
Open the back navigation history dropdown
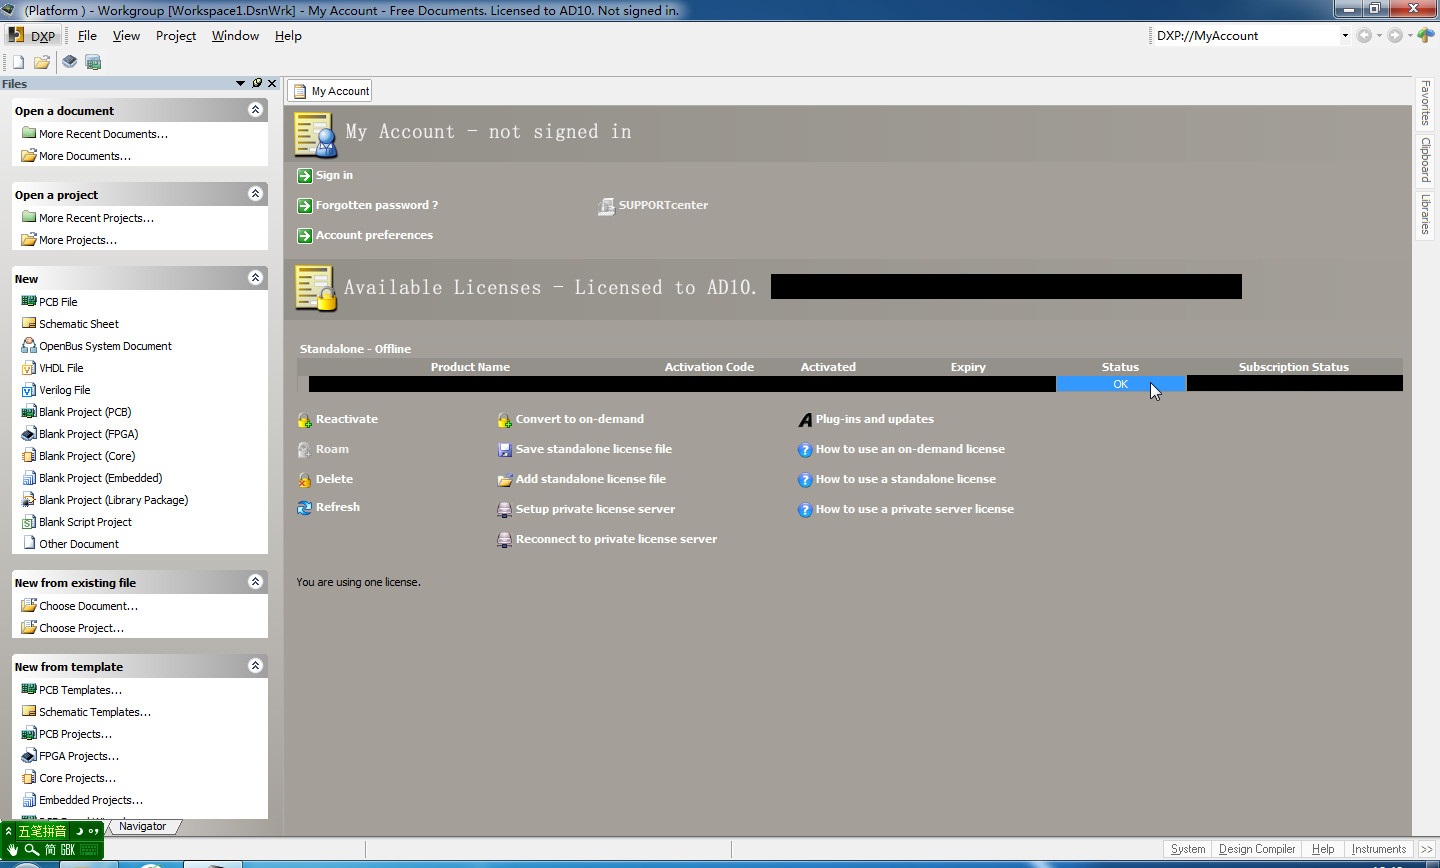click(x=1379, y=35)
